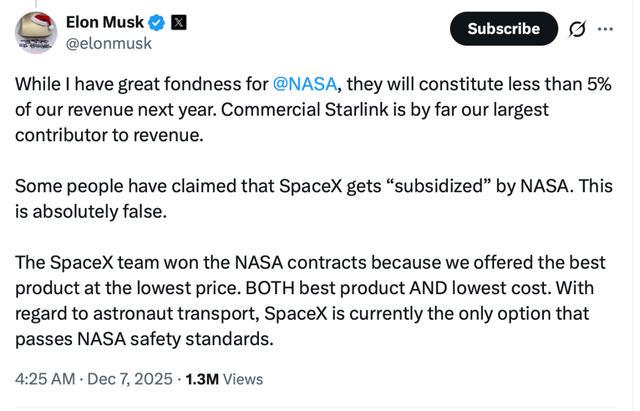Open the three-dot more options menu
Viewport: 640px width, 411px height.
[x=605, y=29]
